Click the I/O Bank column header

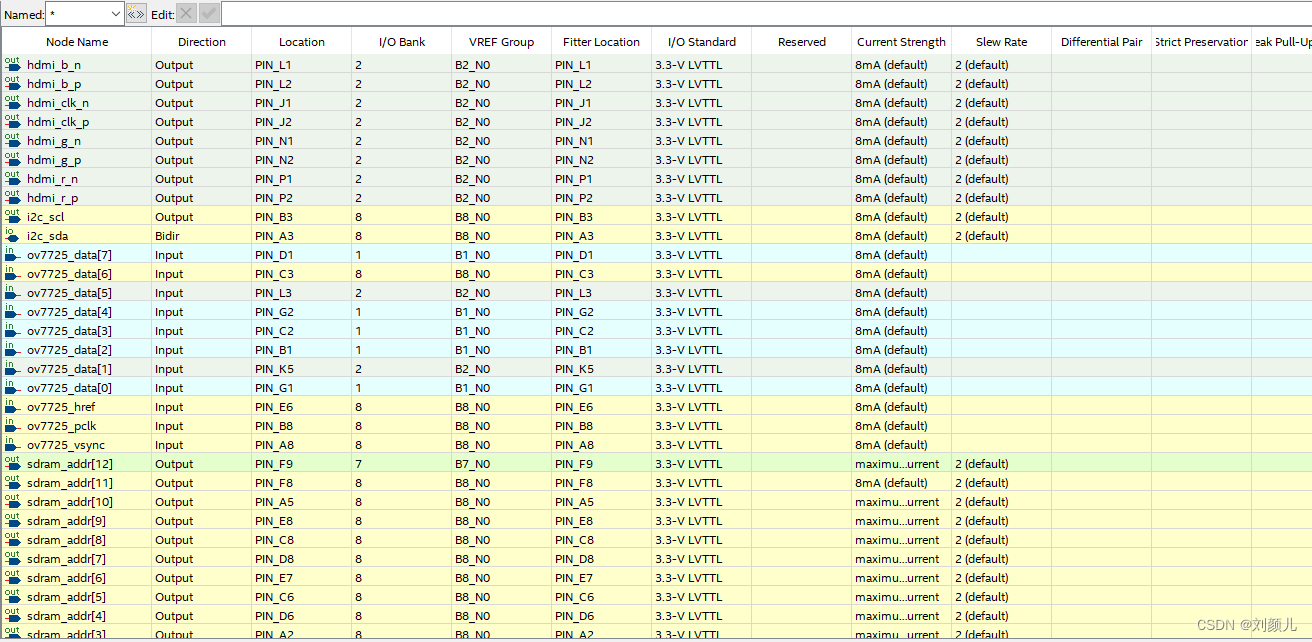point(402,42)
